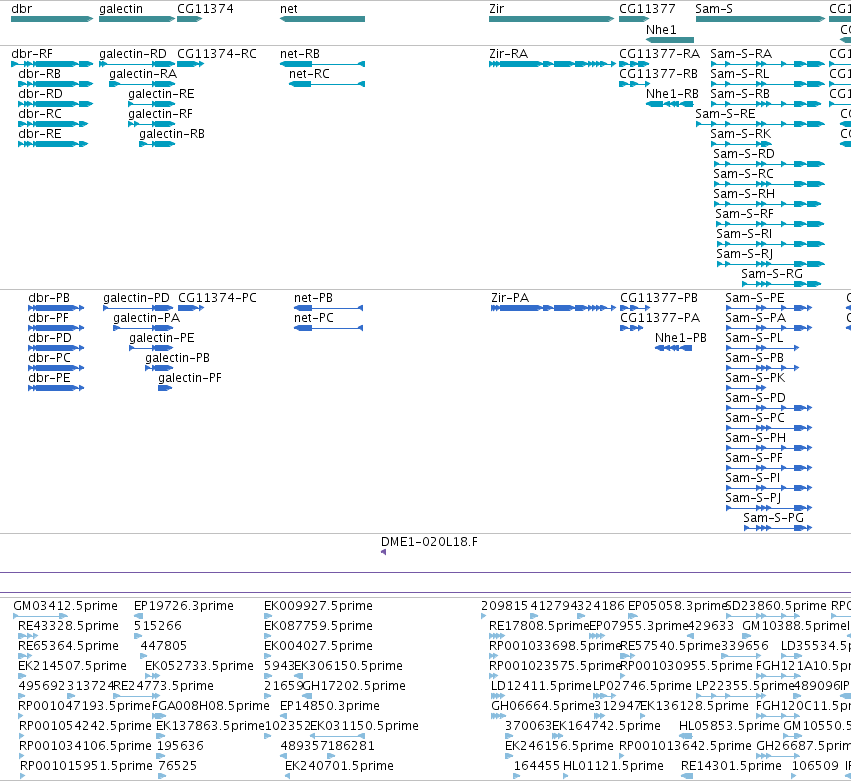The height and width of the screenshot is (781, 851).
Task: Click the GM03412.5prime EST feature
Action: coord(41,615)
